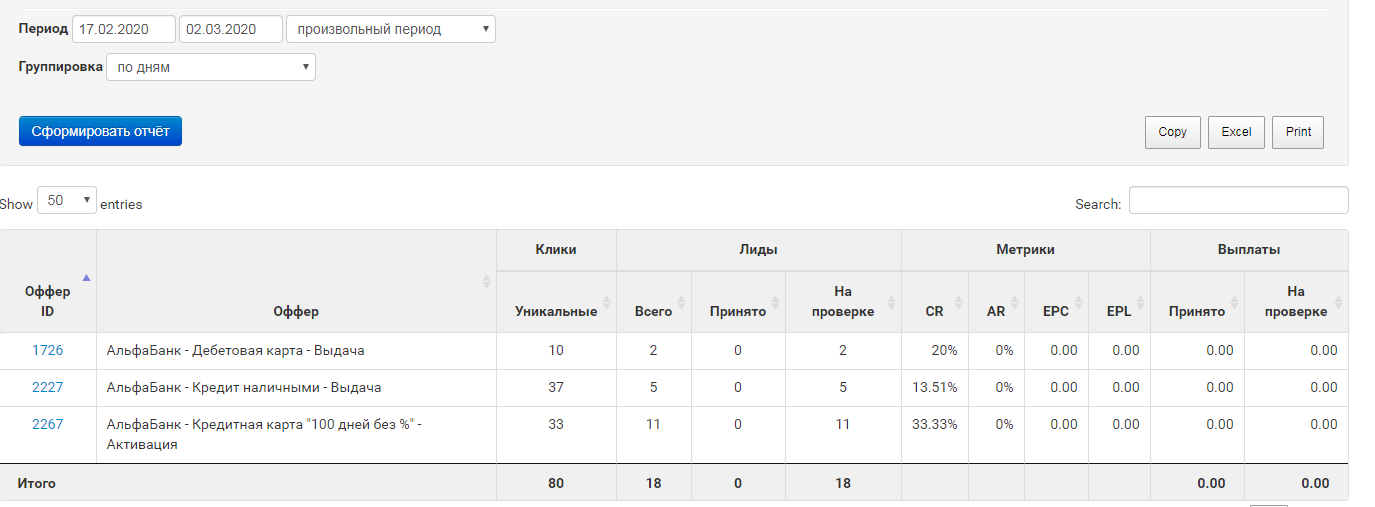Copy the table with Copy button
This screenshot has height=507, width=1375.
(x=1172, y=132)
